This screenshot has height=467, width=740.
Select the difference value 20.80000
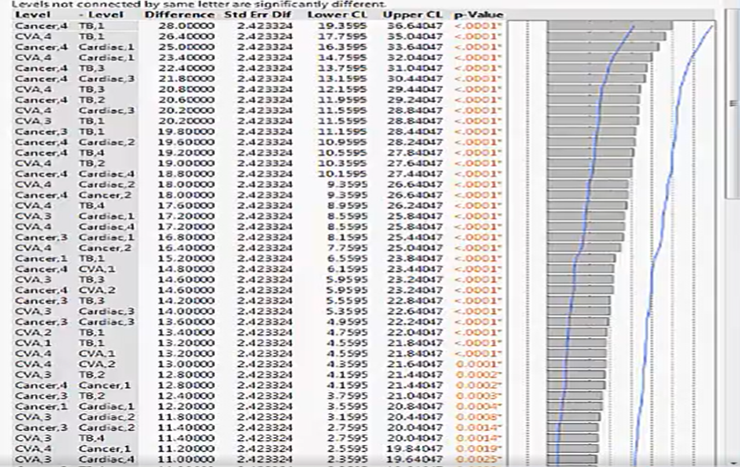tap(188, 89)
